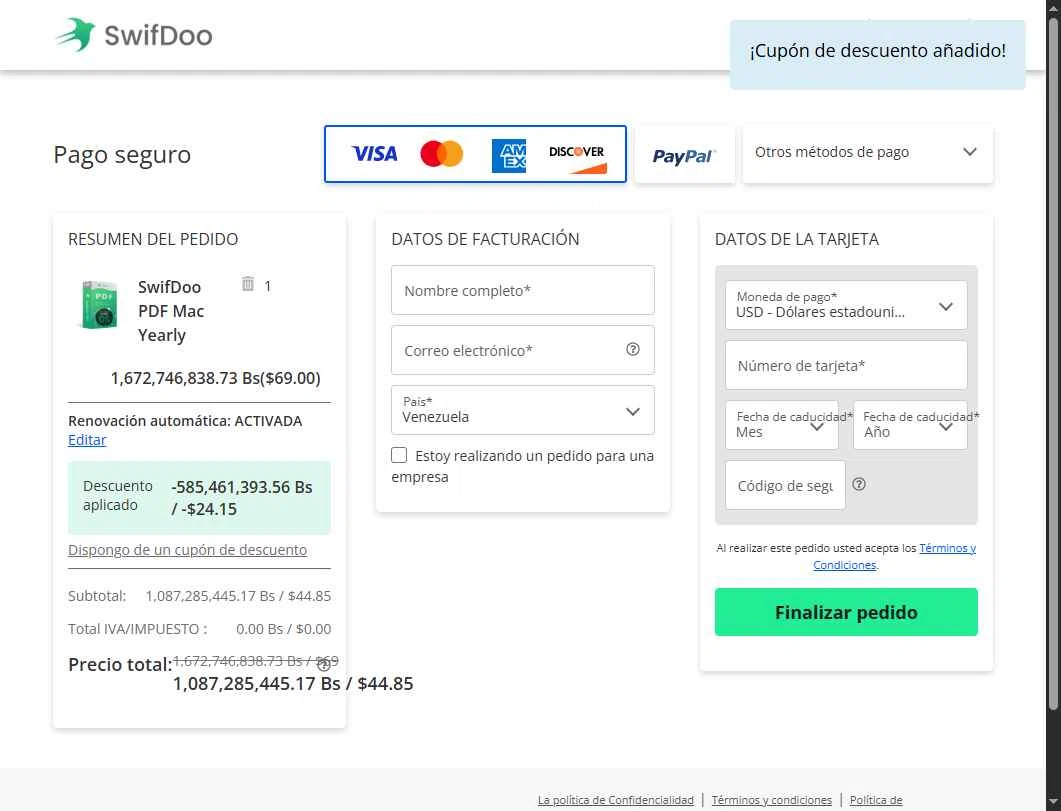Open Términos y condiciones footer link
This screenshot has width=1061, height=811.
[x=771, y=800]
